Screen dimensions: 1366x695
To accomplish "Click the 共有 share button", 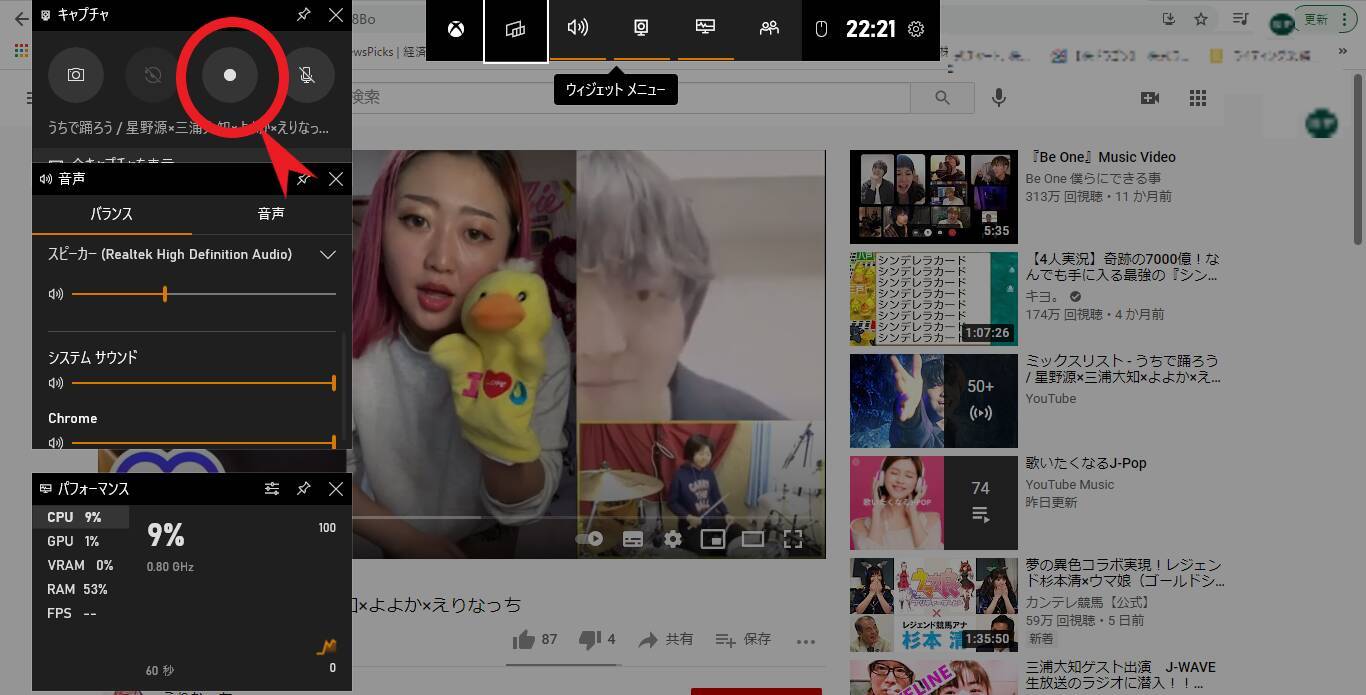I will pyautogui.click(x=666, y=639).
